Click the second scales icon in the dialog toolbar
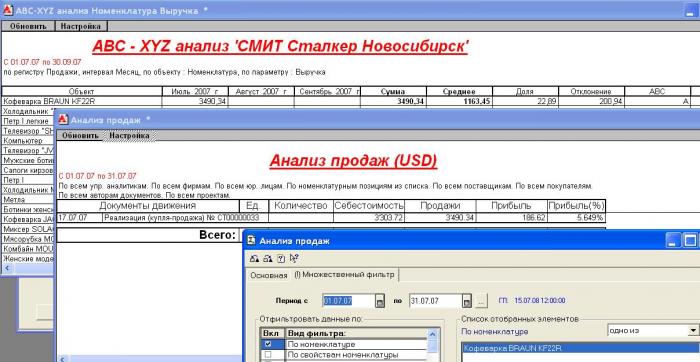Screen dimensions: 700x362 (268, 258)
